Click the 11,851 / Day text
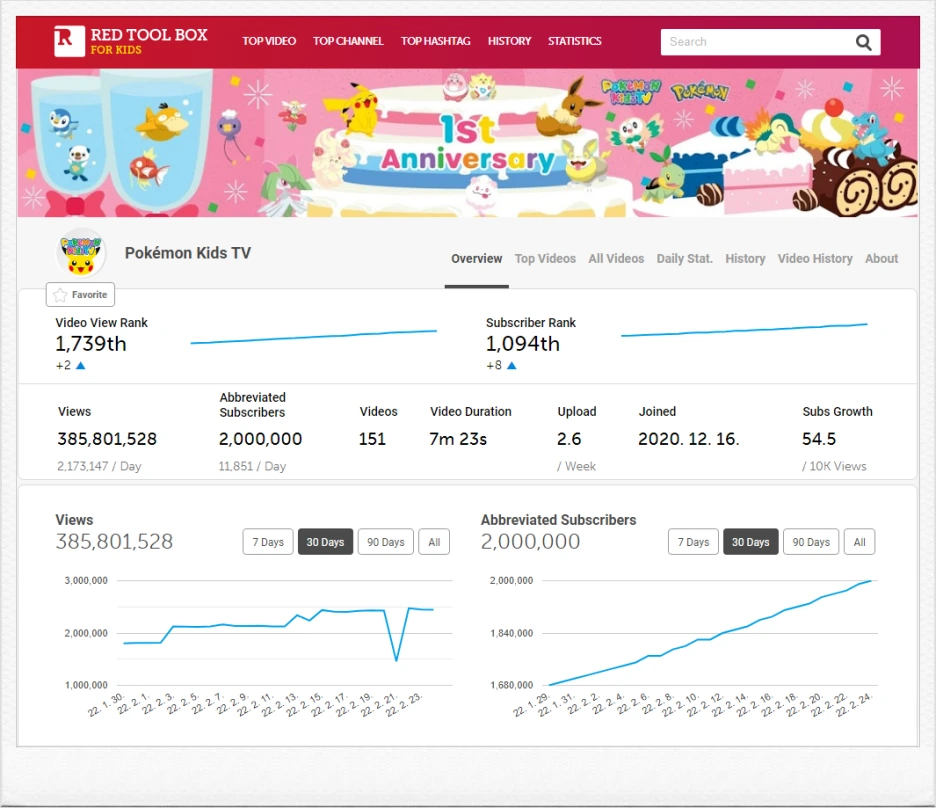The width and height of the screenshot is (936, 808). pyautogui.click(x=252, y=466)
